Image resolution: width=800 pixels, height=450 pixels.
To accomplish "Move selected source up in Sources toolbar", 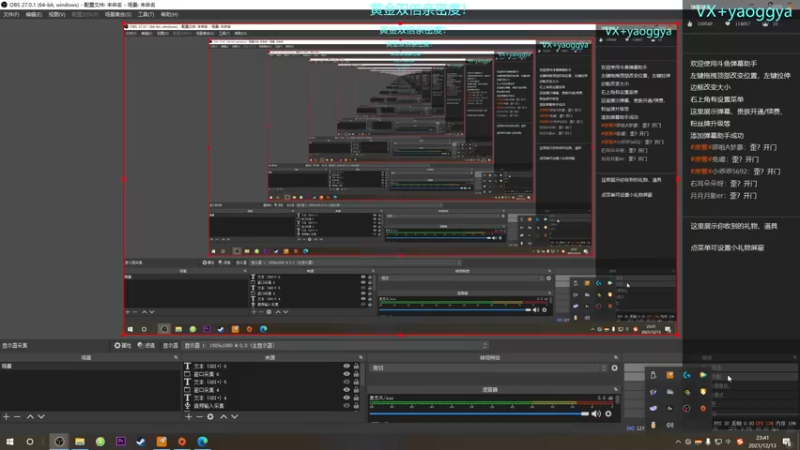I will (223, 417).
